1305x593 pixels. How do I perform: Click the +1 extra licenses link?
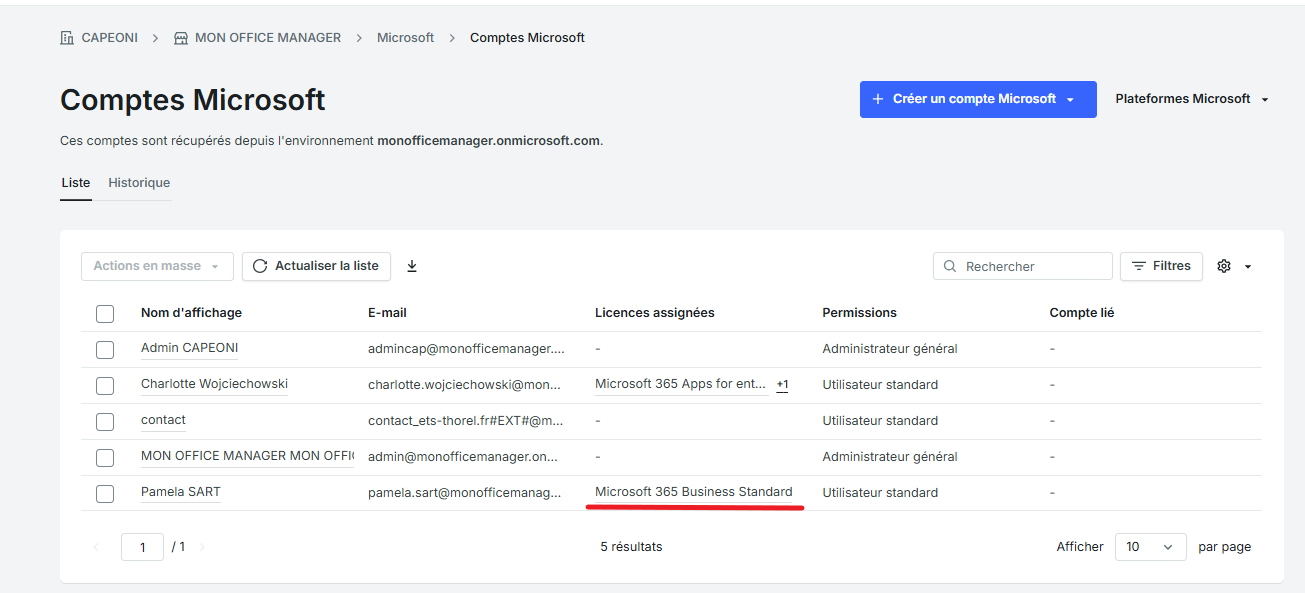782,385
